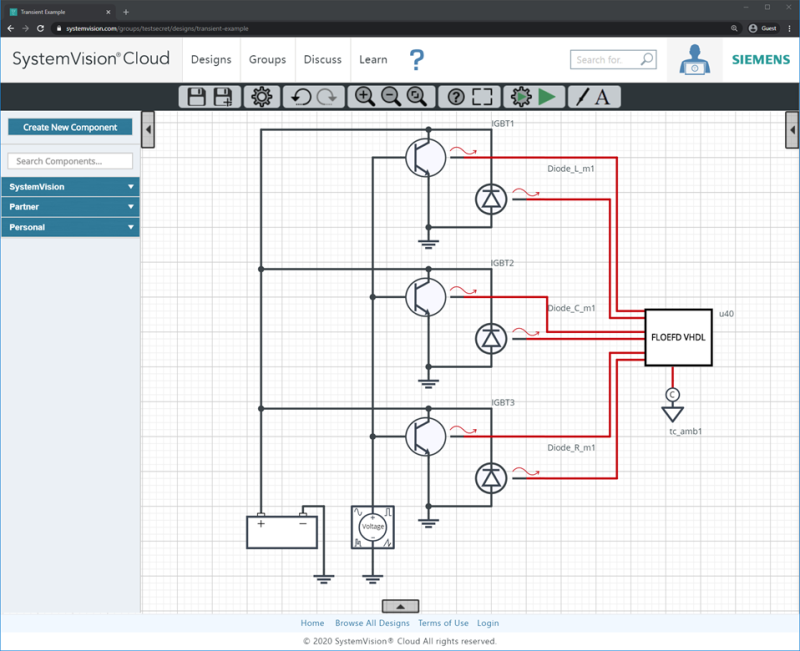
Task: Click the IGBT2 label text
Action: click(503, 263)
